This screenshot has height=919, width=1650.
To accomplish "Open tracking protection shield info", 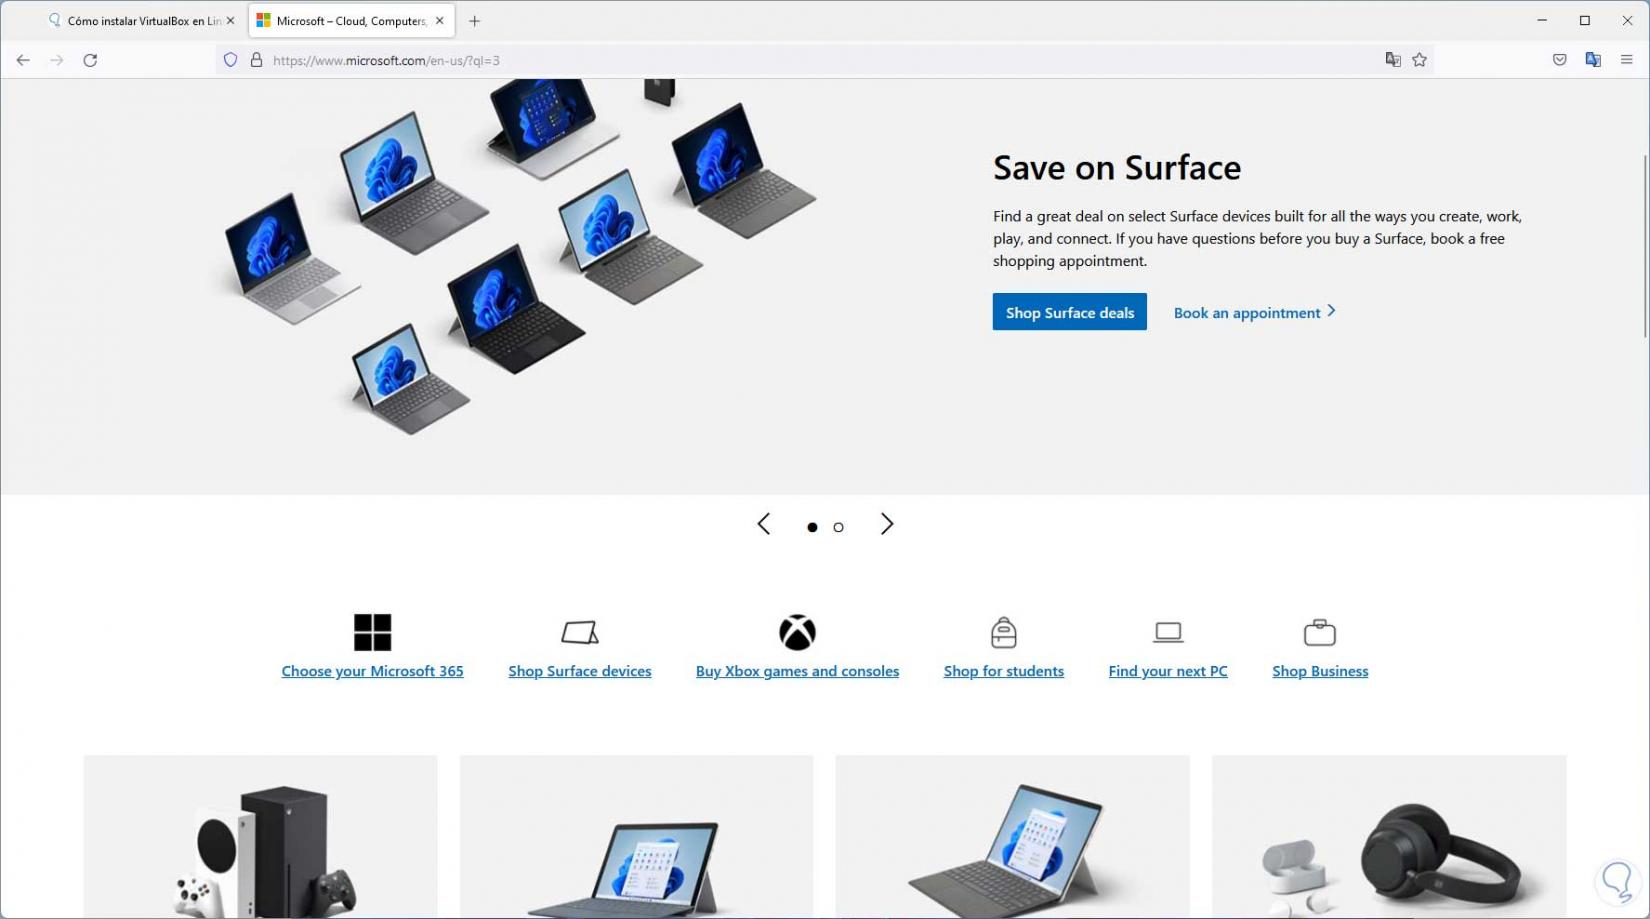I will click(x=231, y=60).
